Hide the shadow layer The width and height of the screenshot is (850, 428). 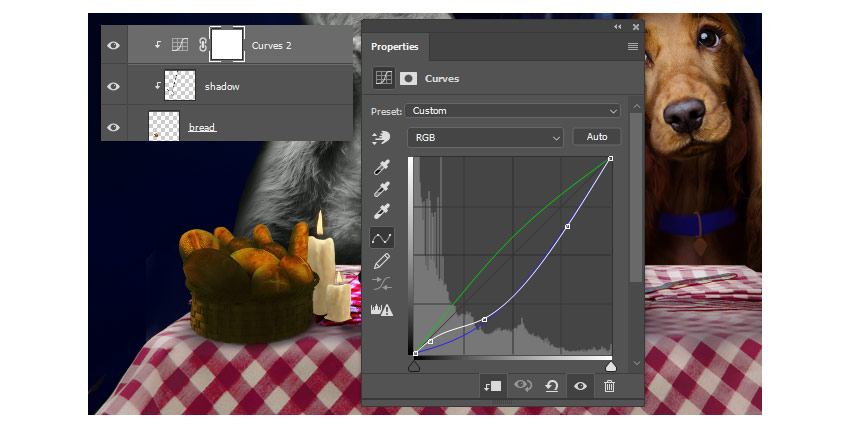tap(113, 86)
